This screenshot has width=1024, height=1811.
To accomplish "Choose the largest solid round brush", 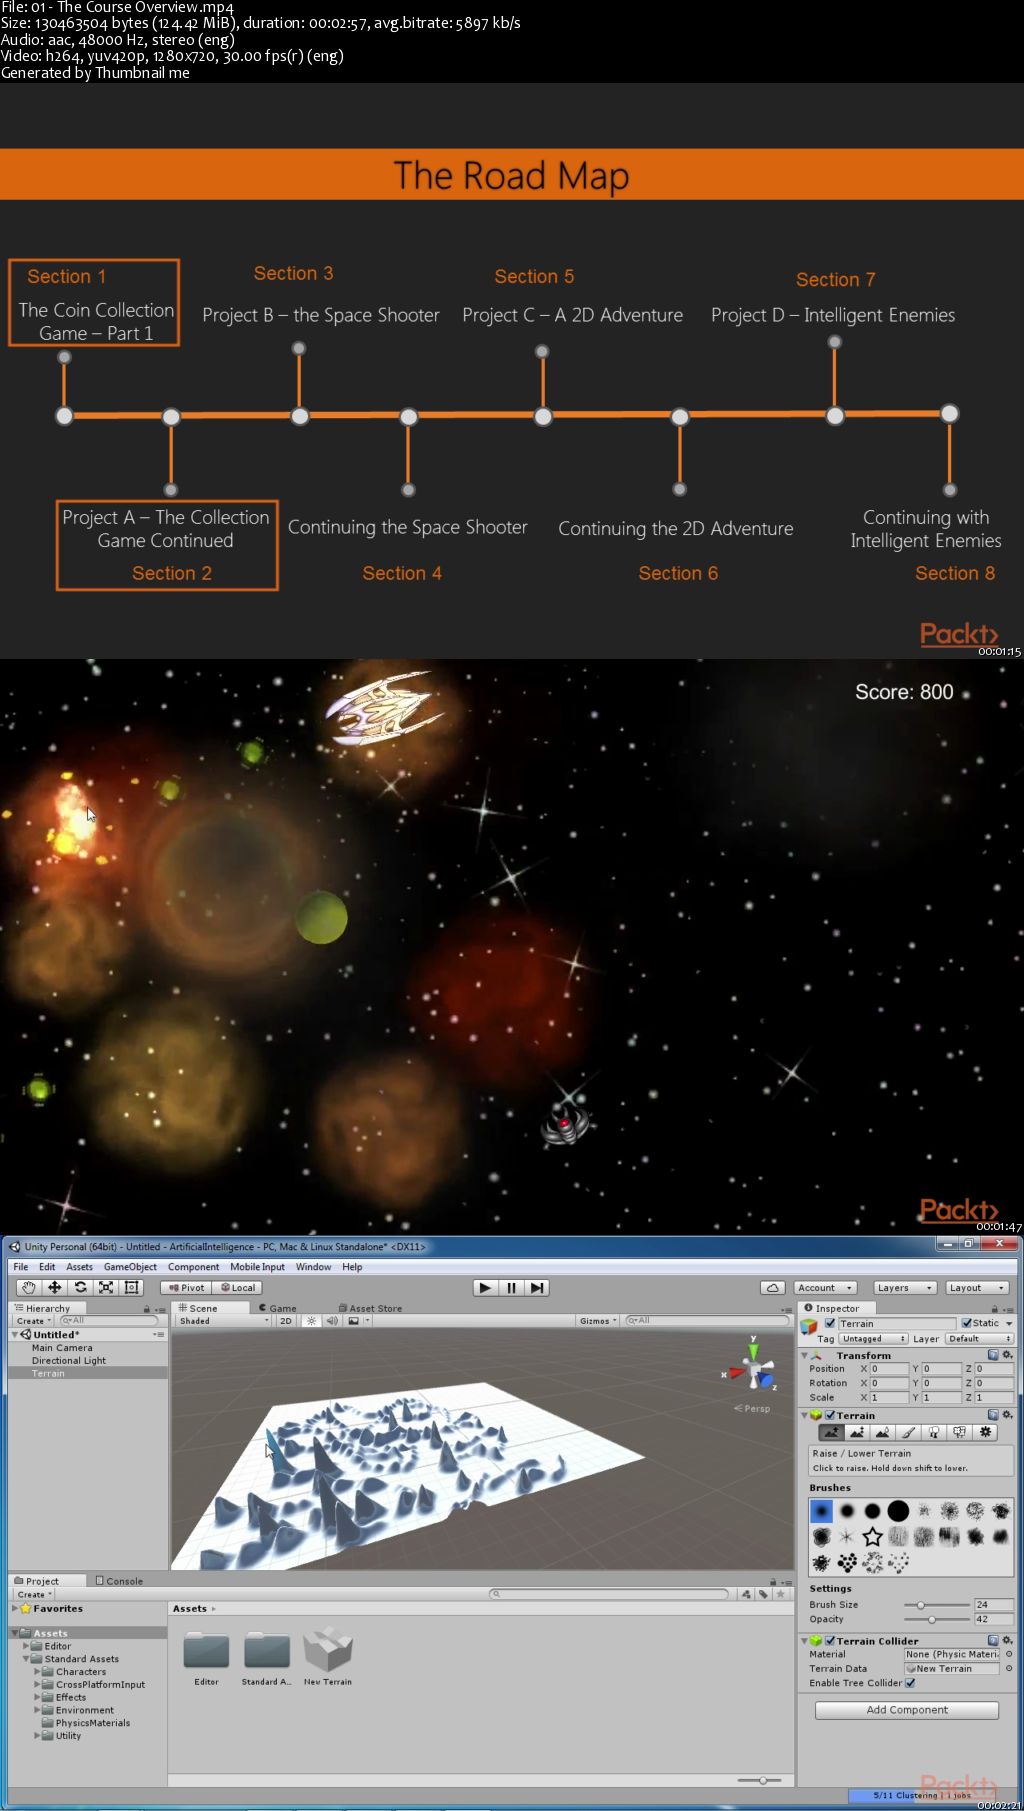I will click(x=898, y=1510).
